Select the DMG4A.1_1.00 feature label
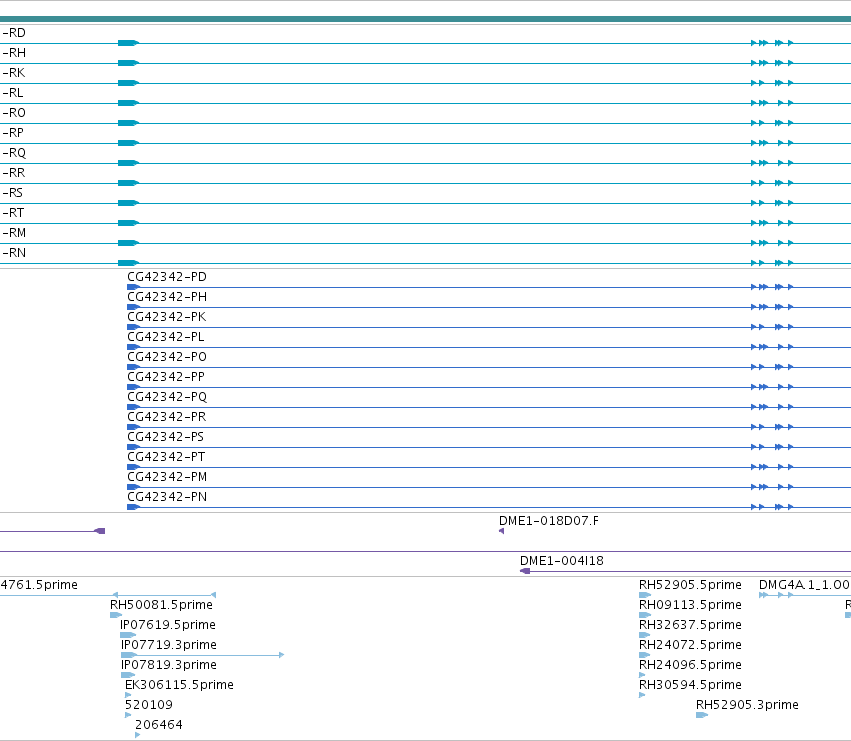This screenshot has height=741, width=851. (x=804, y=585)
